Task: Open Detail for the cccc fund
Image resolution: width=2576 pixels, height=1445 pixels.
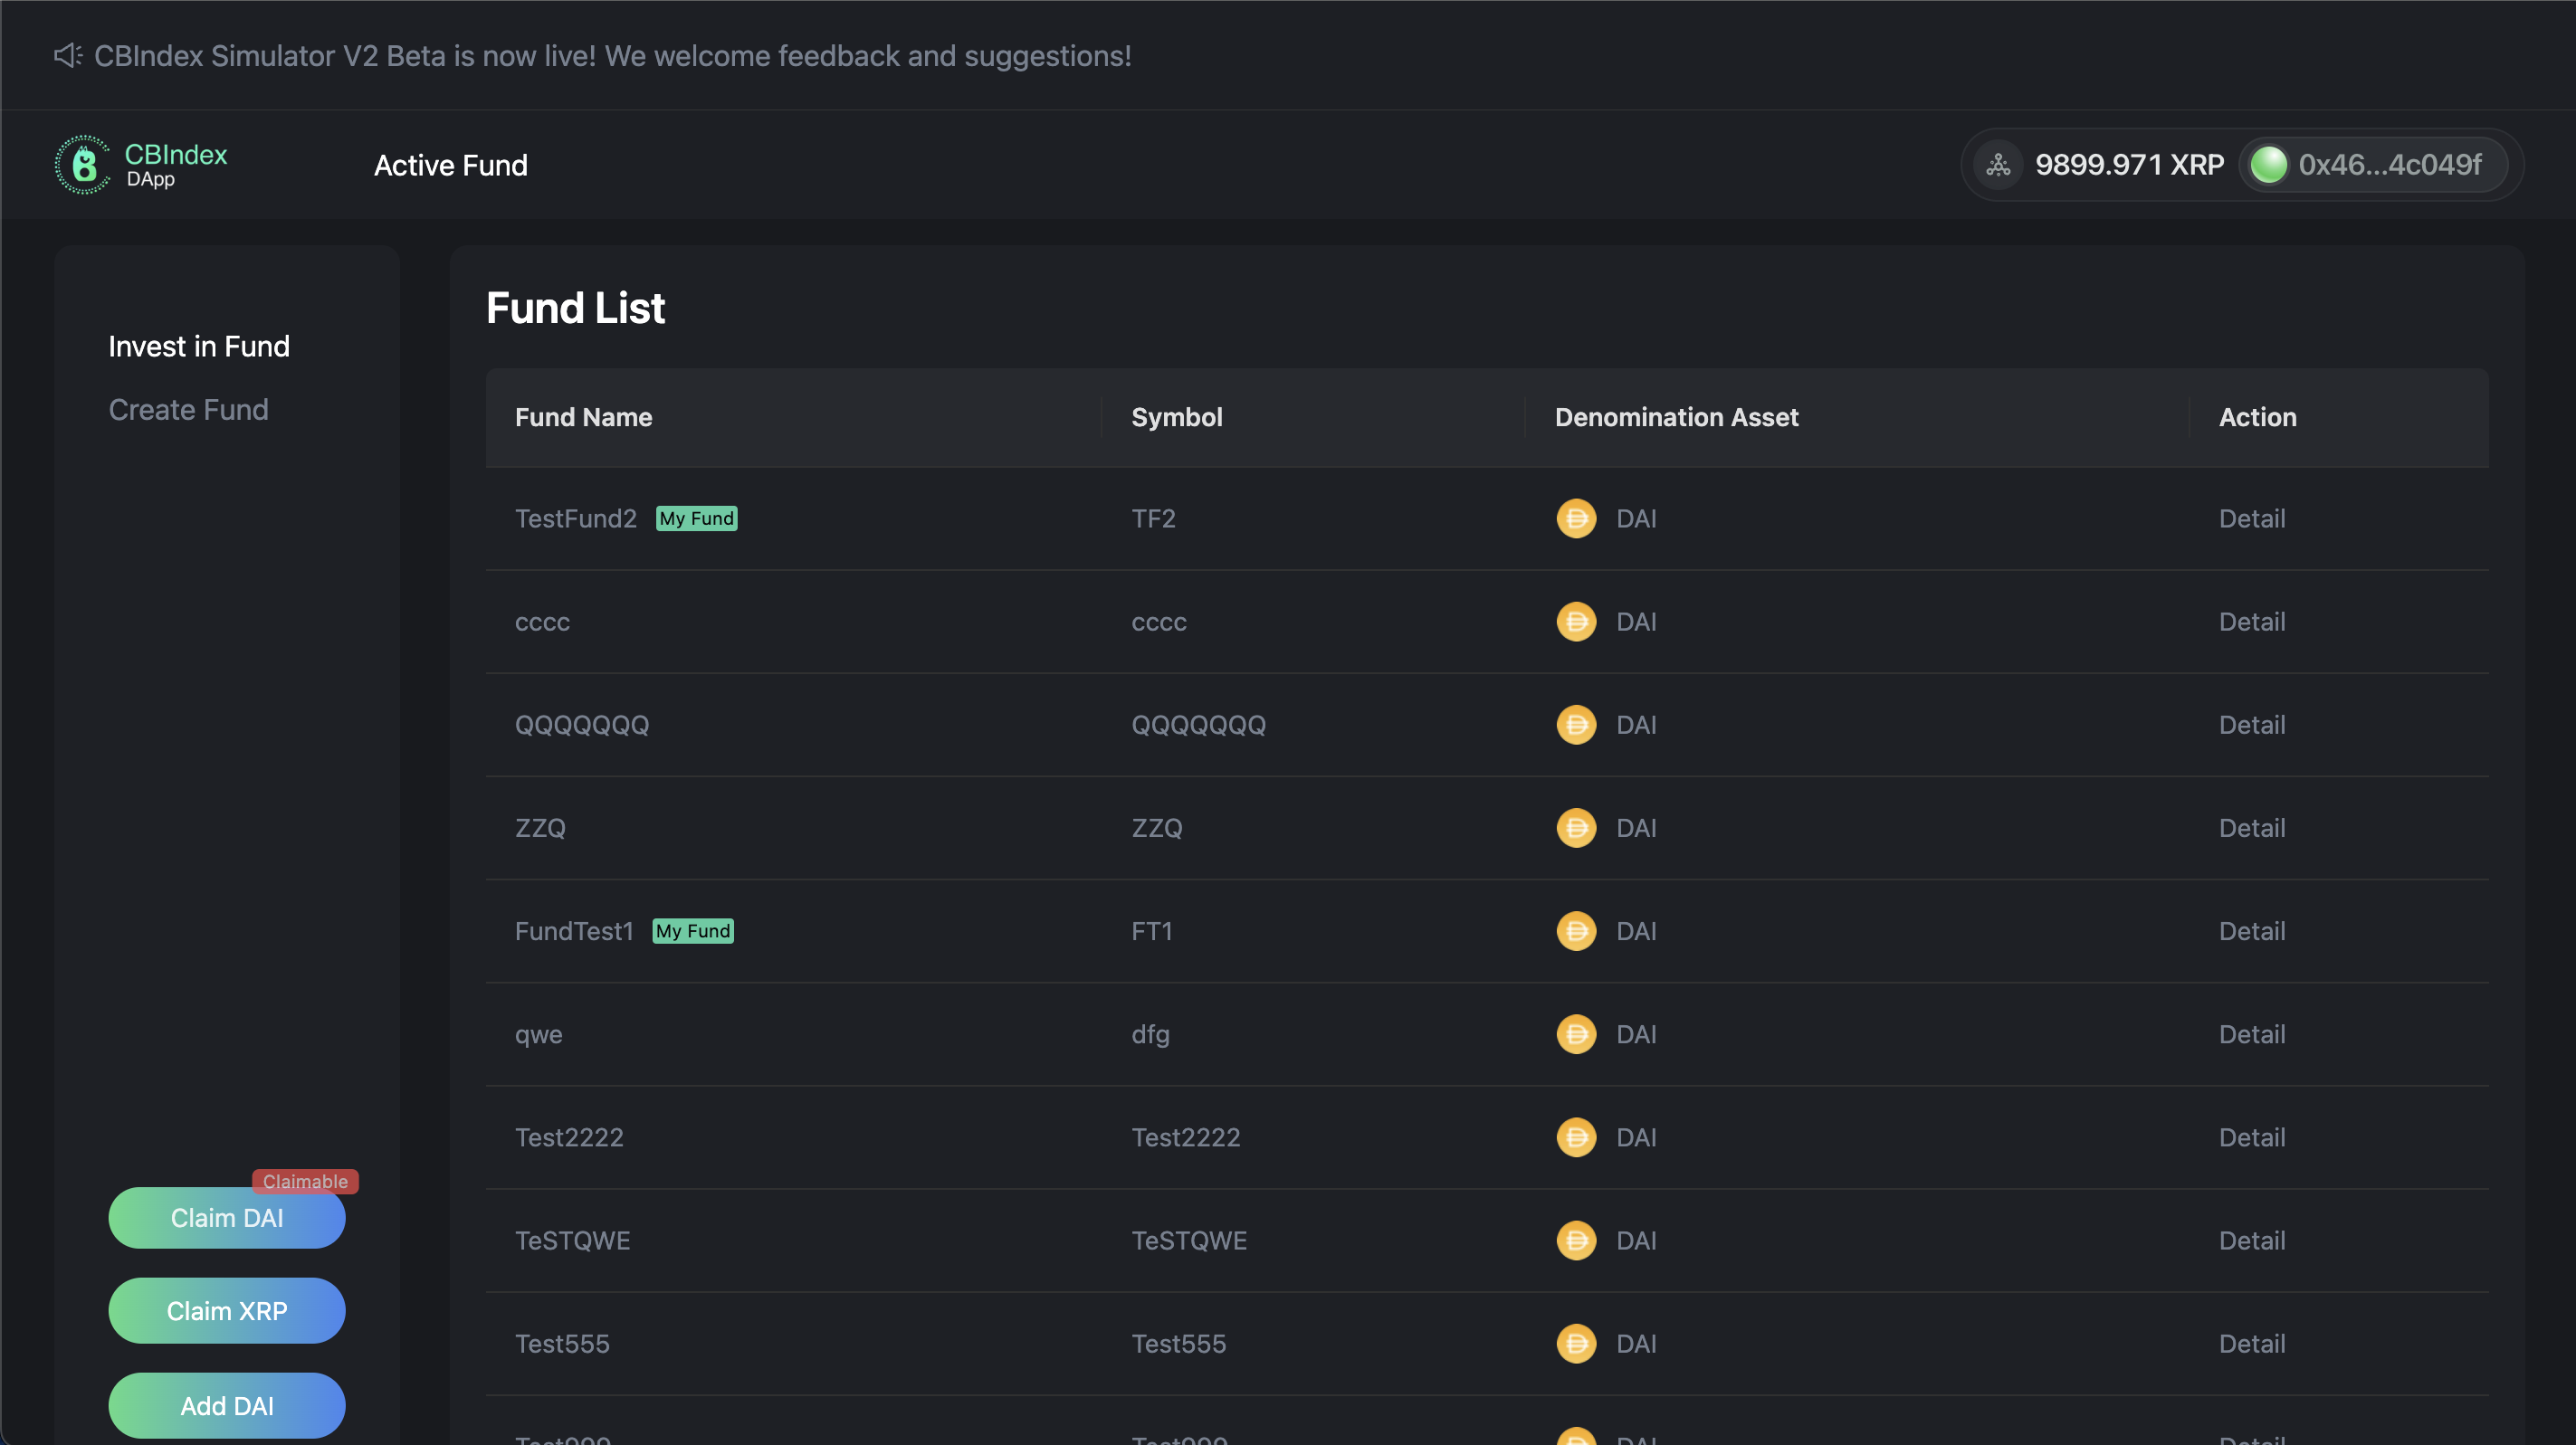Action: tap(2251, 621)
